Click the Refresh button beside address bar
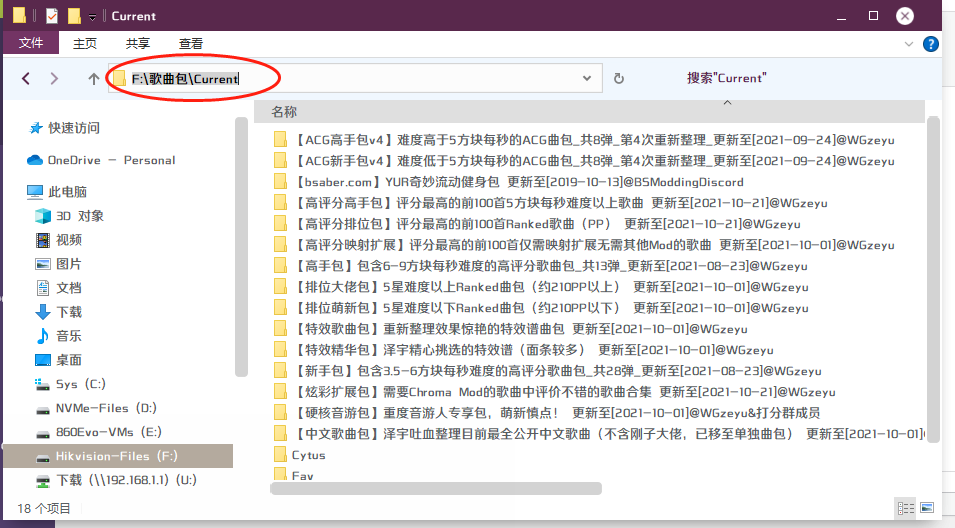This screenshot has width=955, height=528. 619,78
